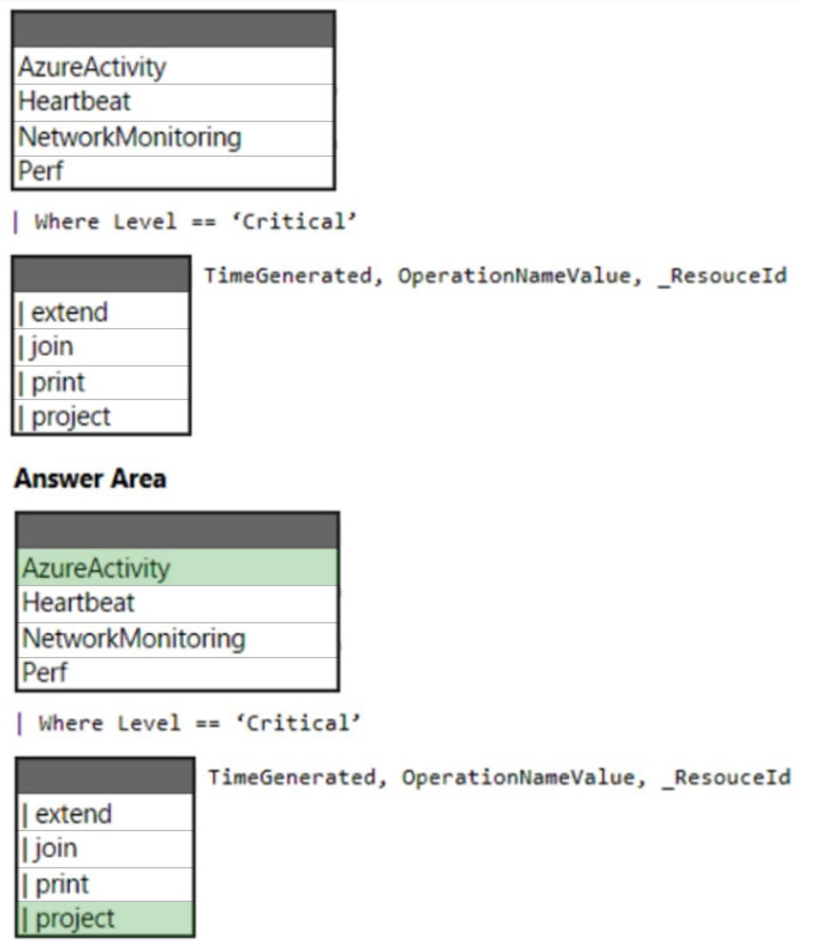Choose the green-highlighted project operator

coord(106,918)
